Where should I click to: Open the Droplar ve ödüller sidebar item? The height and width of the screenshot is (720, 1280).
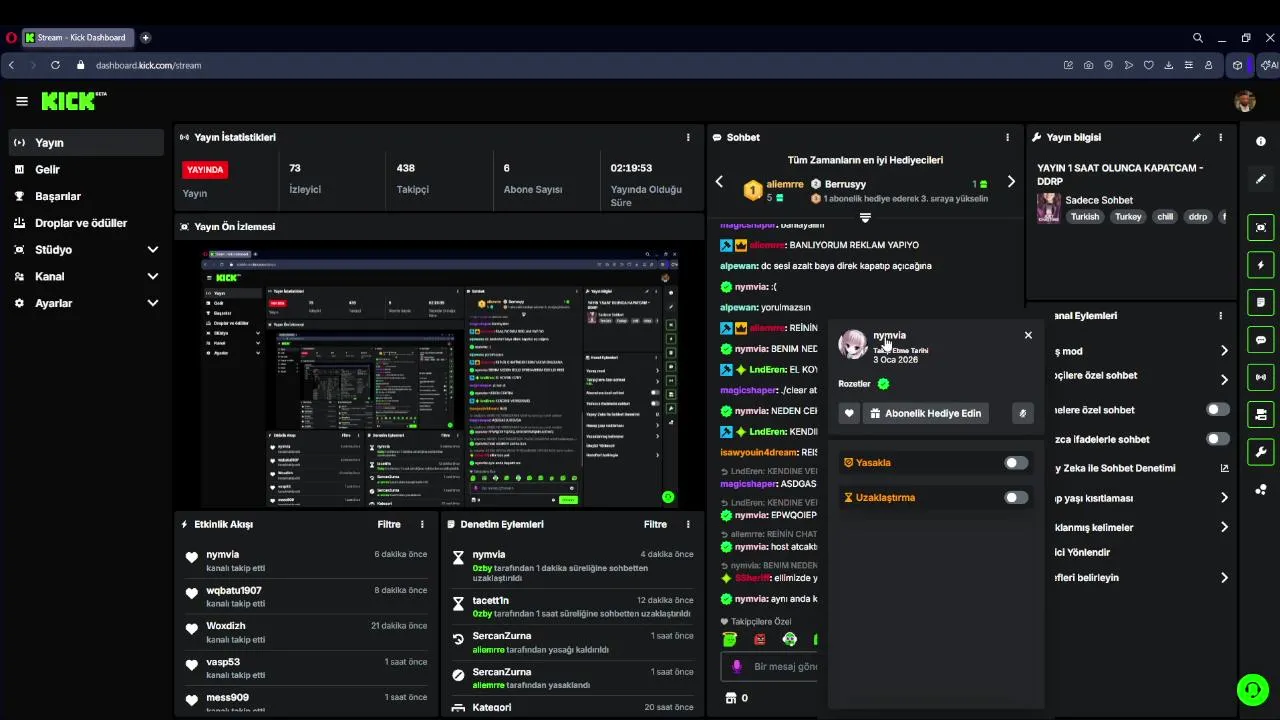click(86, 223)
